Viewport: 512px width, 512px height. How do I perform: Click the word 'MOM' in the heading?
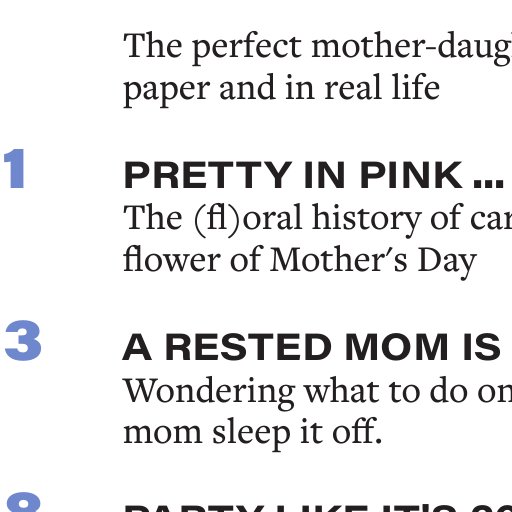click(x=397, y=347)
